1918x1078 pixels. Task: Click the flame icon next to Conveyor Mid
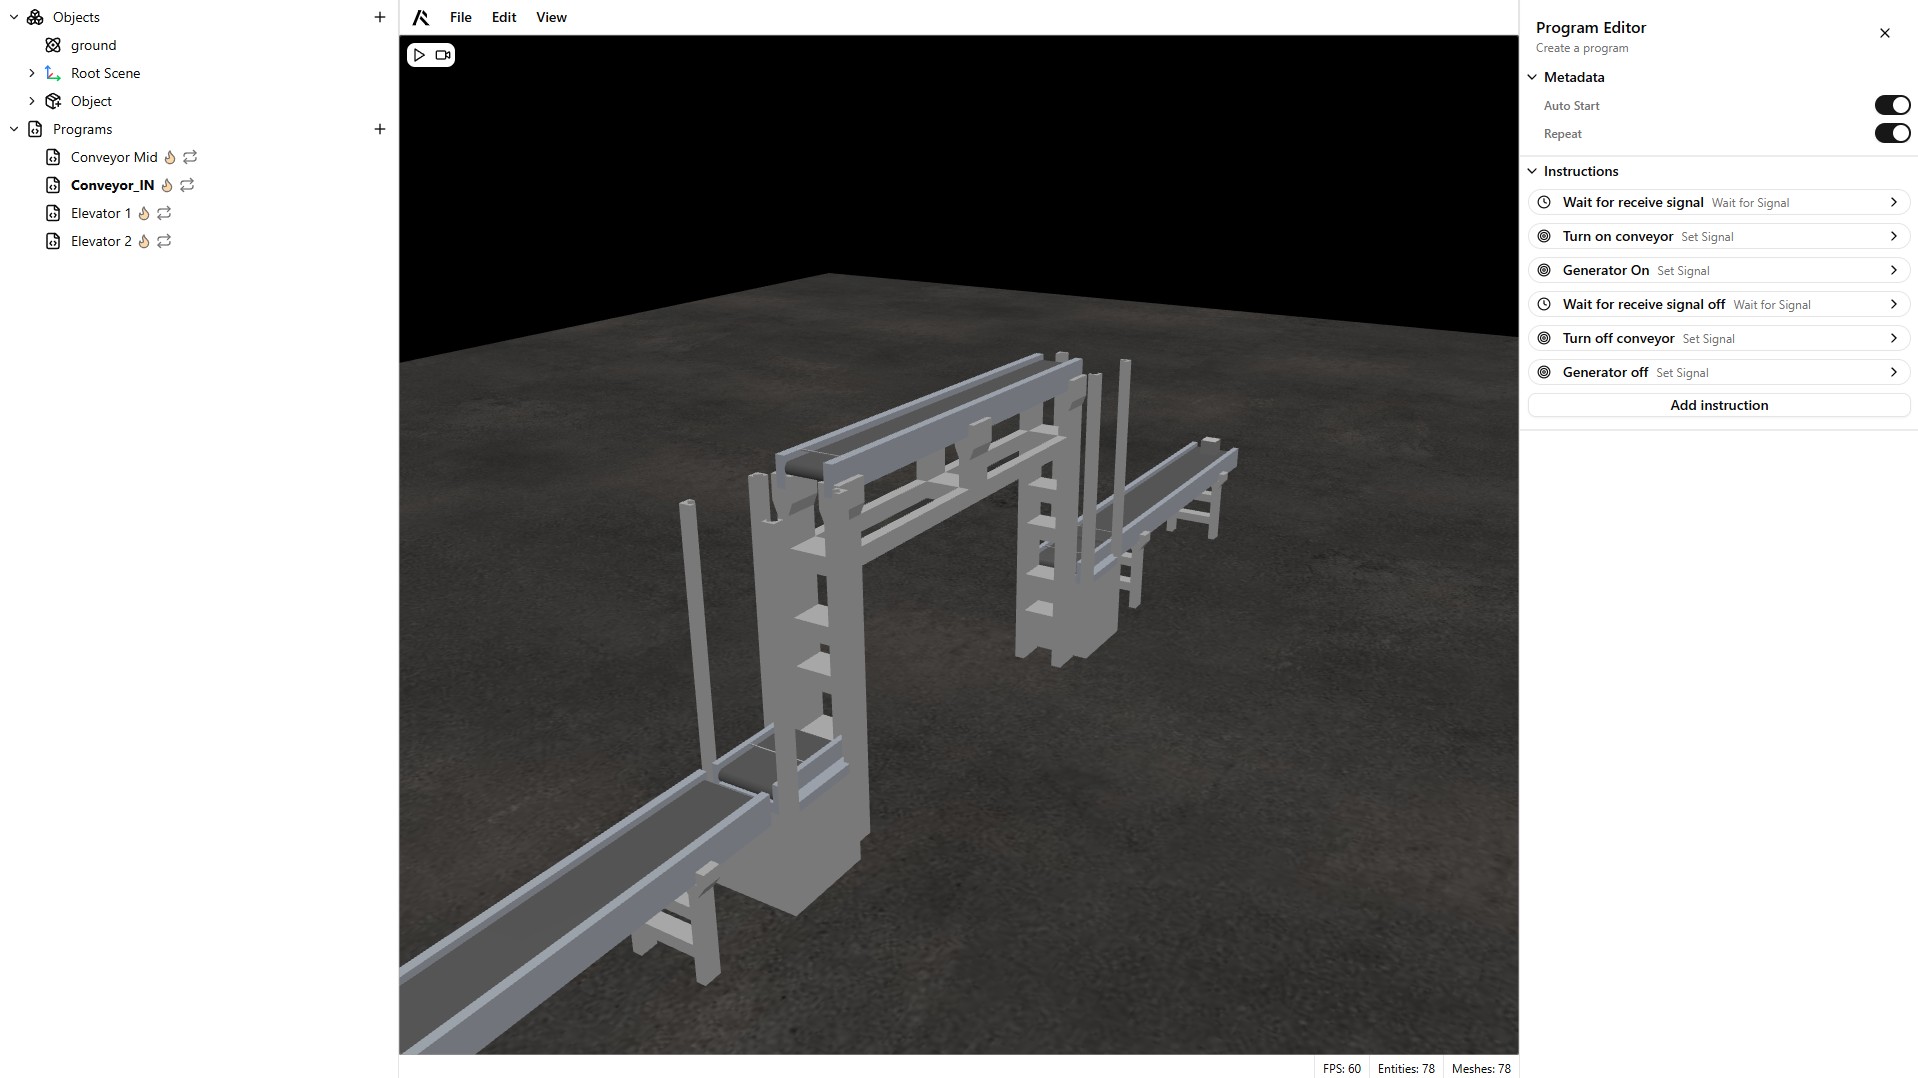(x=170, y=157)
